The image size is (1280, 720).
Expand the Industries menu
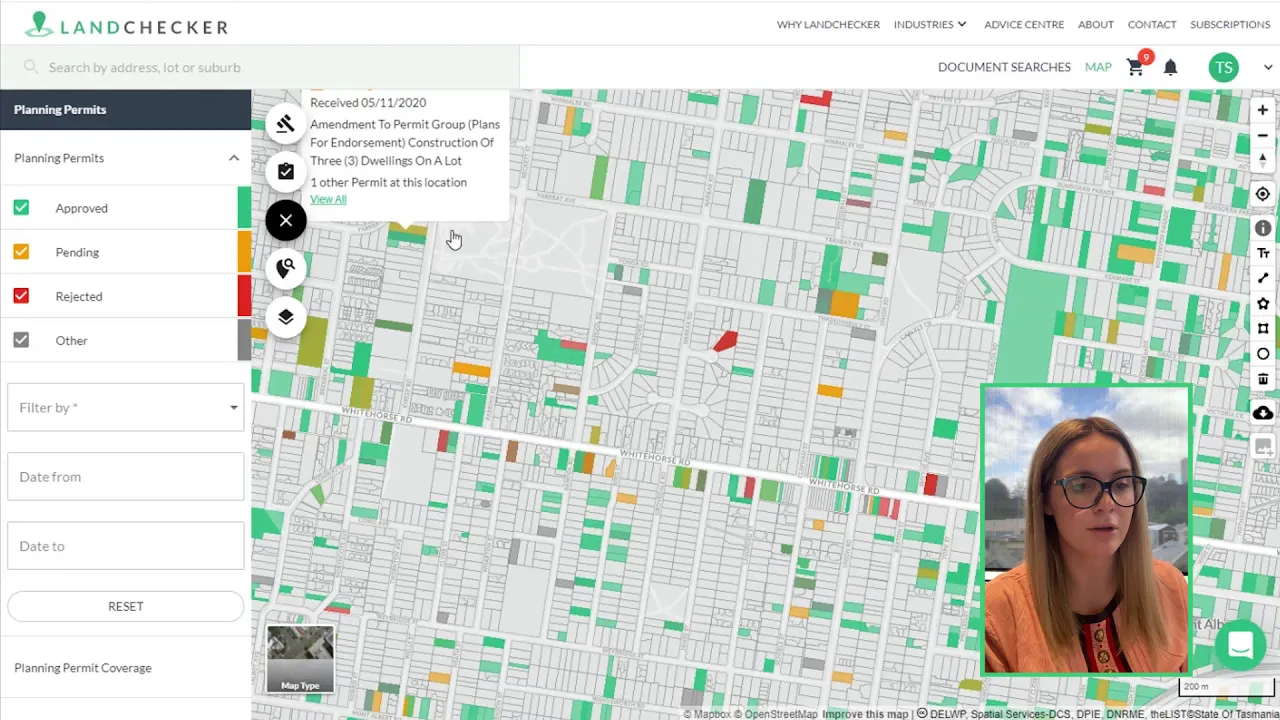point(930,24)
